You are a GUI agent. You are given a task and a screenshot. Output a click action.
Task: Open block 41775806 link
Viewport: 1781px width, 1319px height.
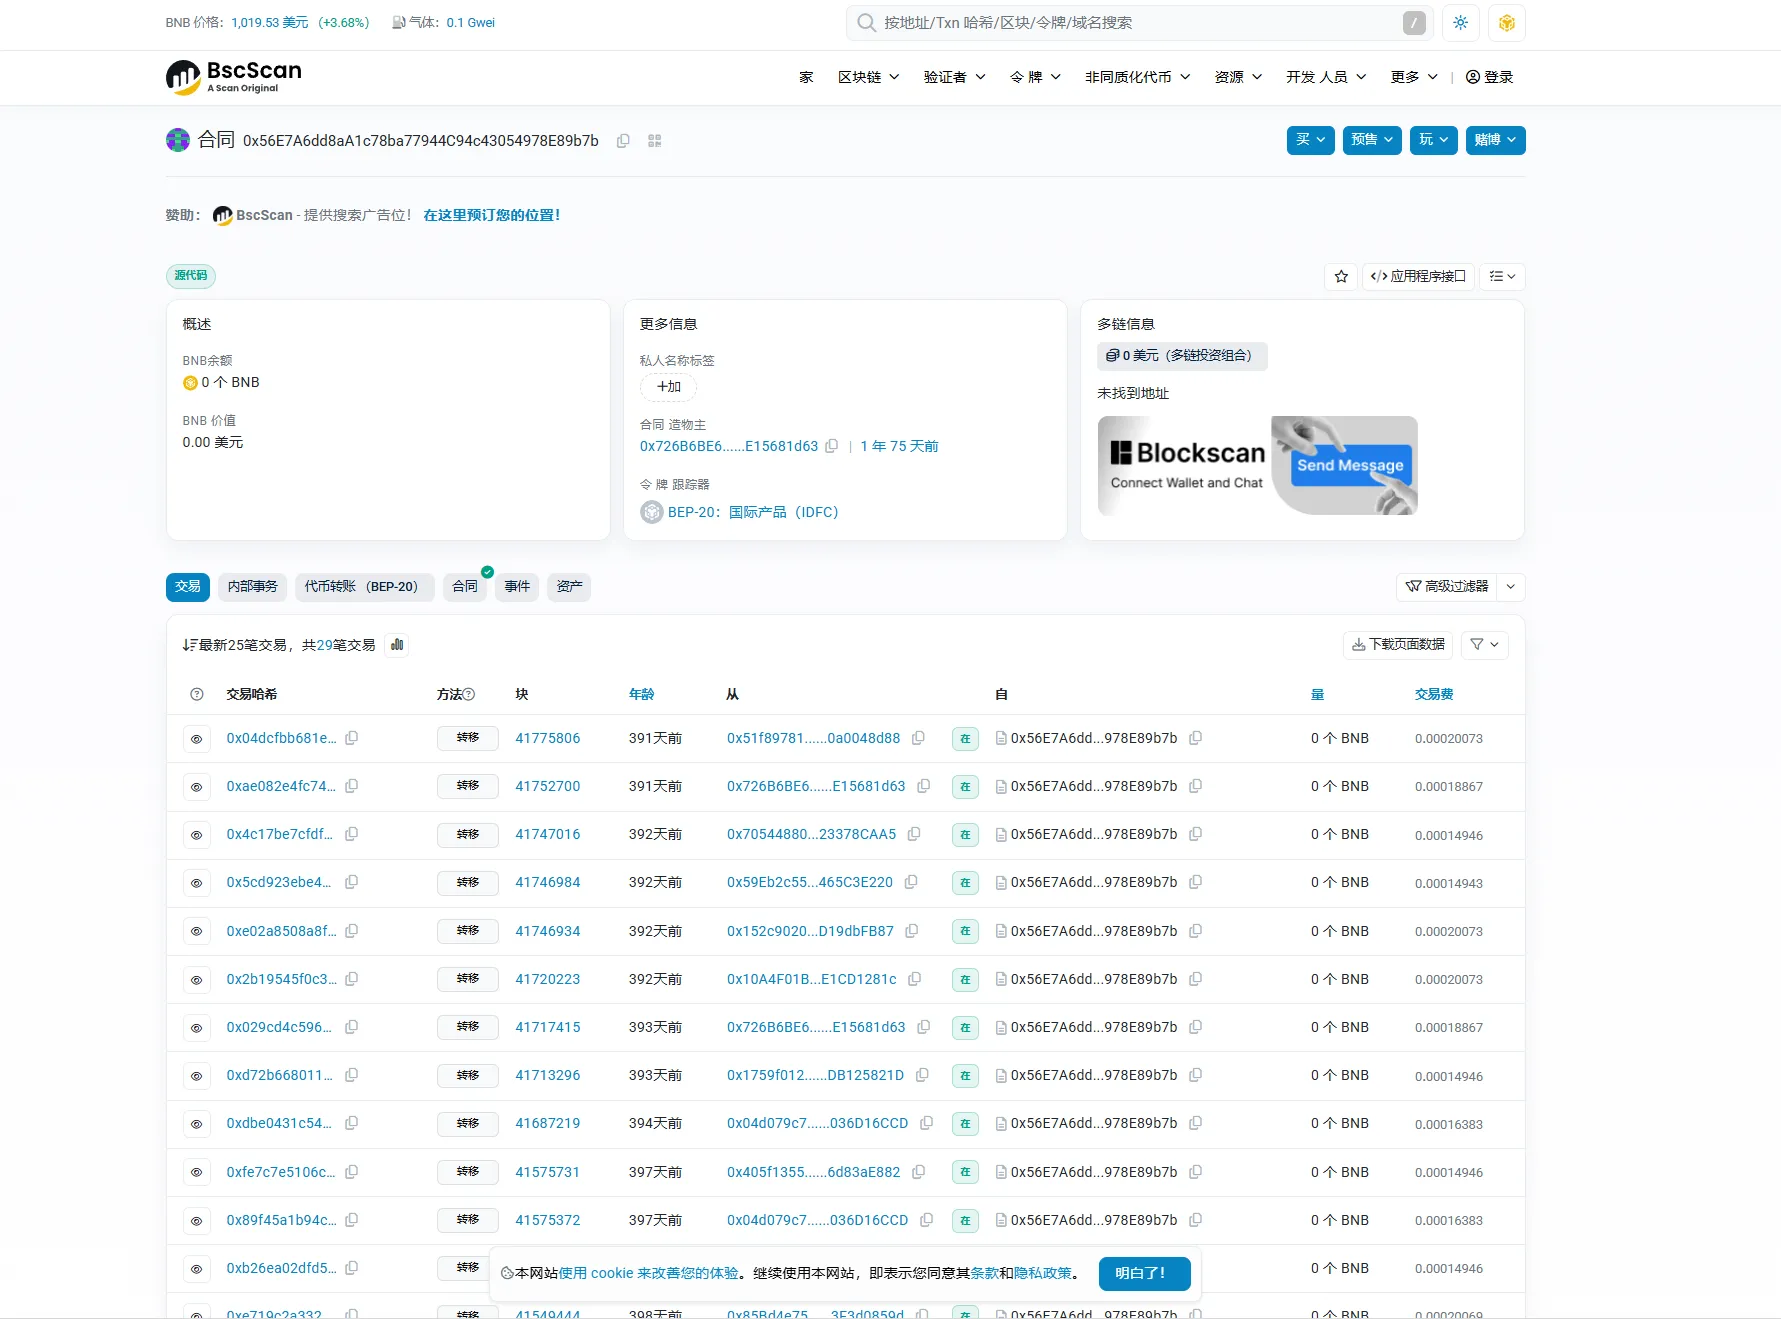[547, 739]
